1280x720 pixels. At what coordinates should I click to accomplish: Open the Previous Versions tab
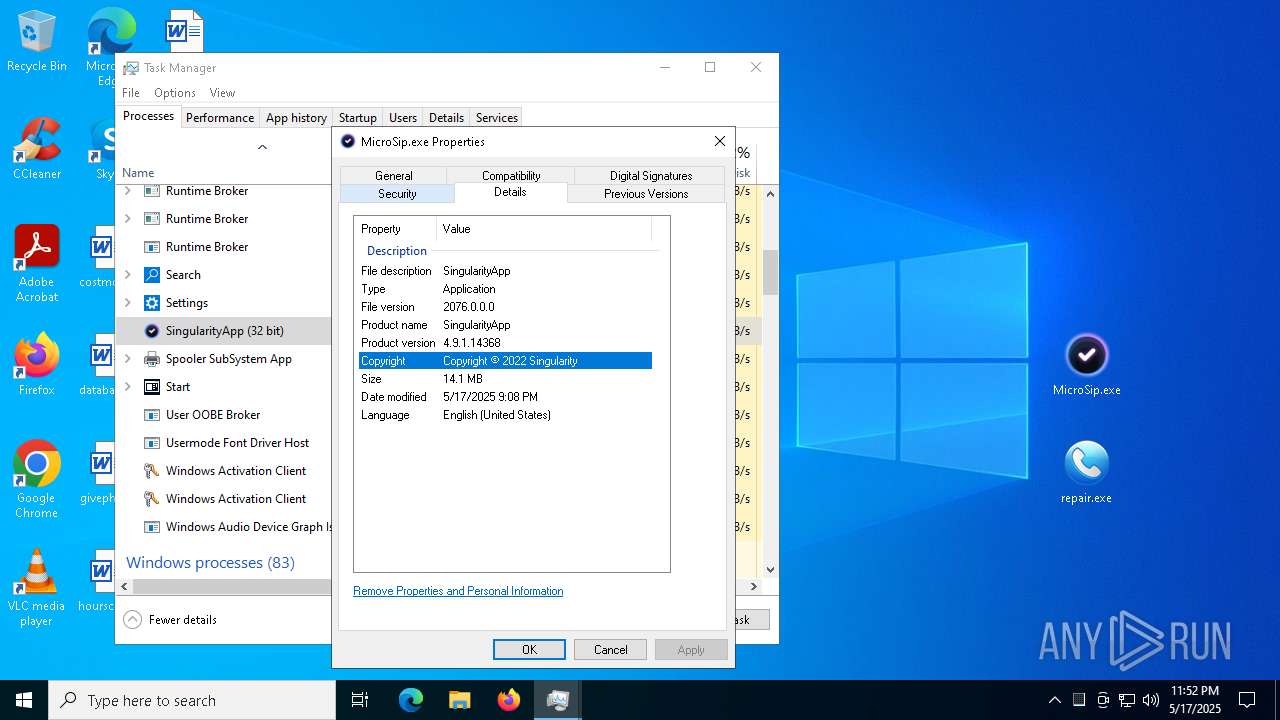coord(646,194)
